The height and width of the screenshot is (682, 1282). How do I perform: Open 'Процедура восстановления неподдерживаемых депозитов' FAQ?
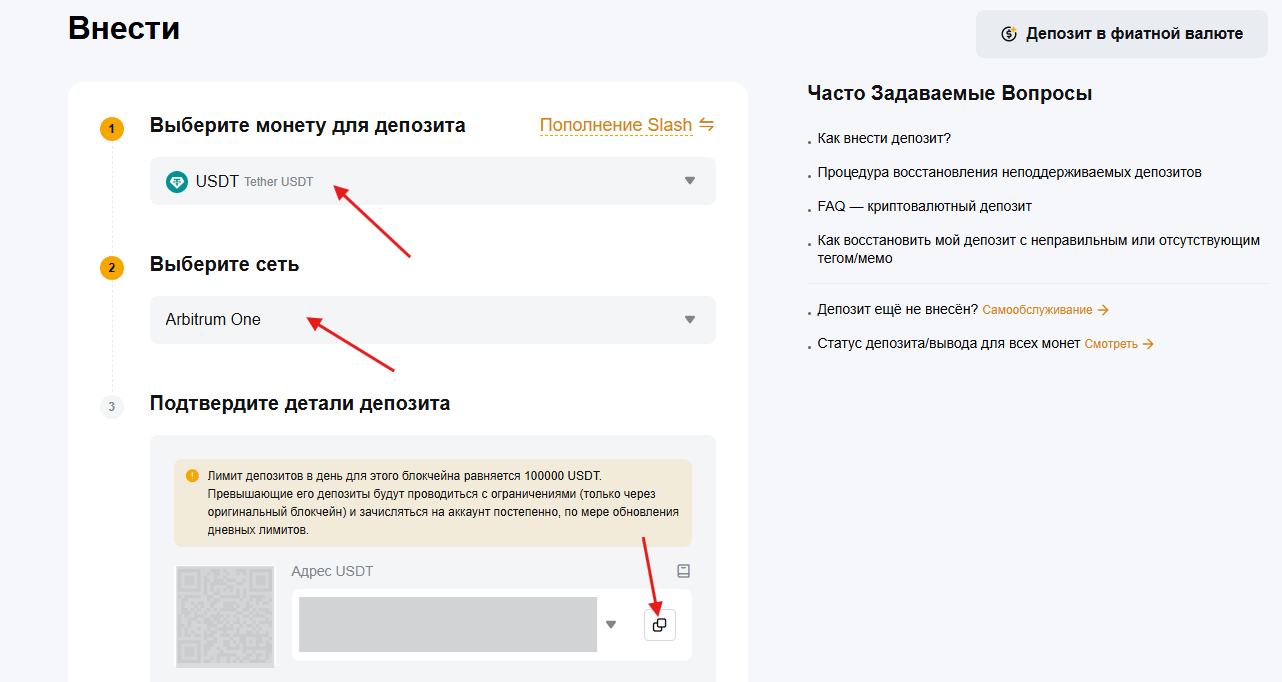tap(1009, 172)
